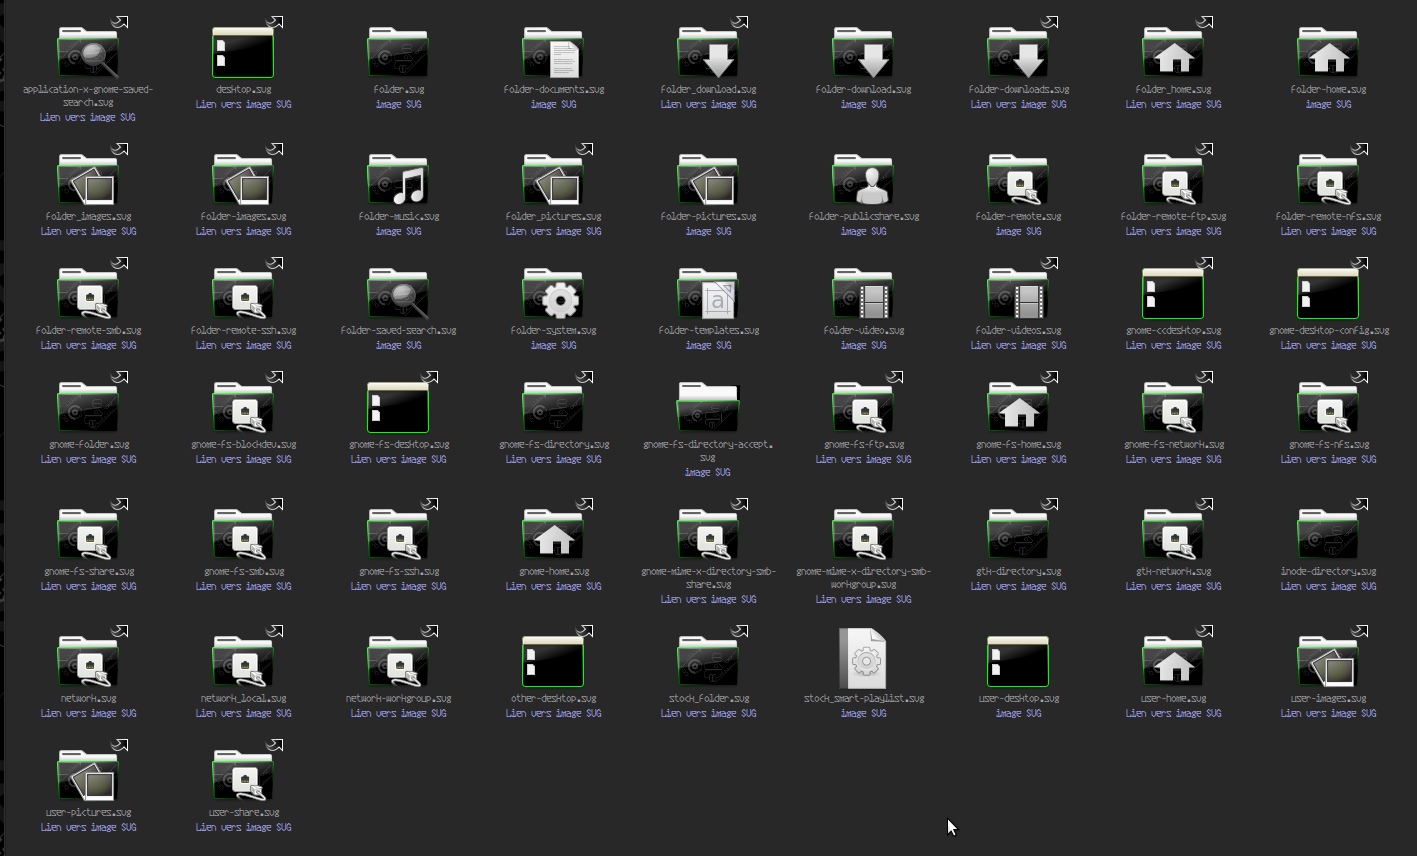This screenshot has height=856, width=1417.
Task: Select the user-desktop.svg image icon
Action: click(1018, 661)
